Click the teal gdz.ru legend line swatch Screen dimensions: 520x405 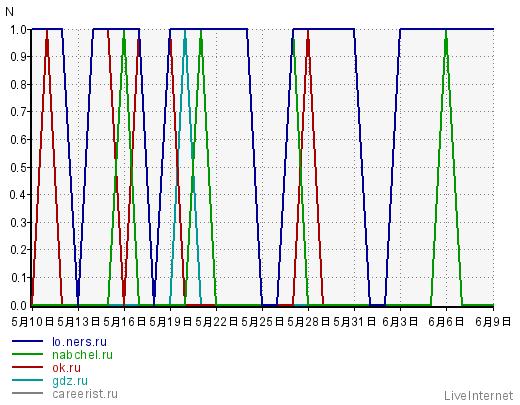point(27,380)
